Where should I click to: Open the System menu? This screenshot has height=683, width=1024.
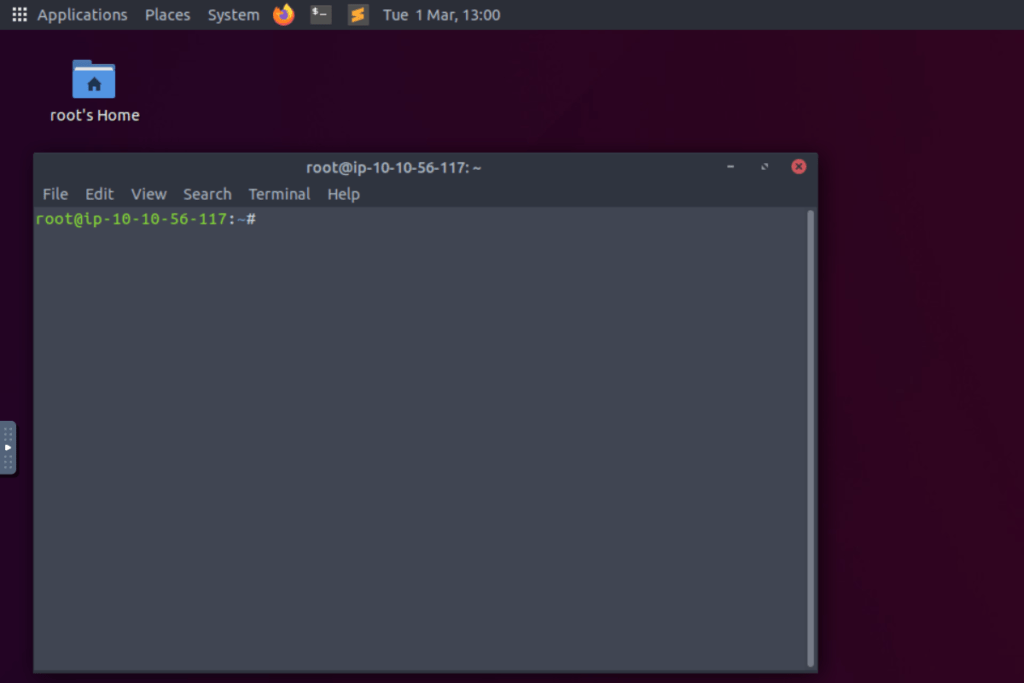coord(233,15)
